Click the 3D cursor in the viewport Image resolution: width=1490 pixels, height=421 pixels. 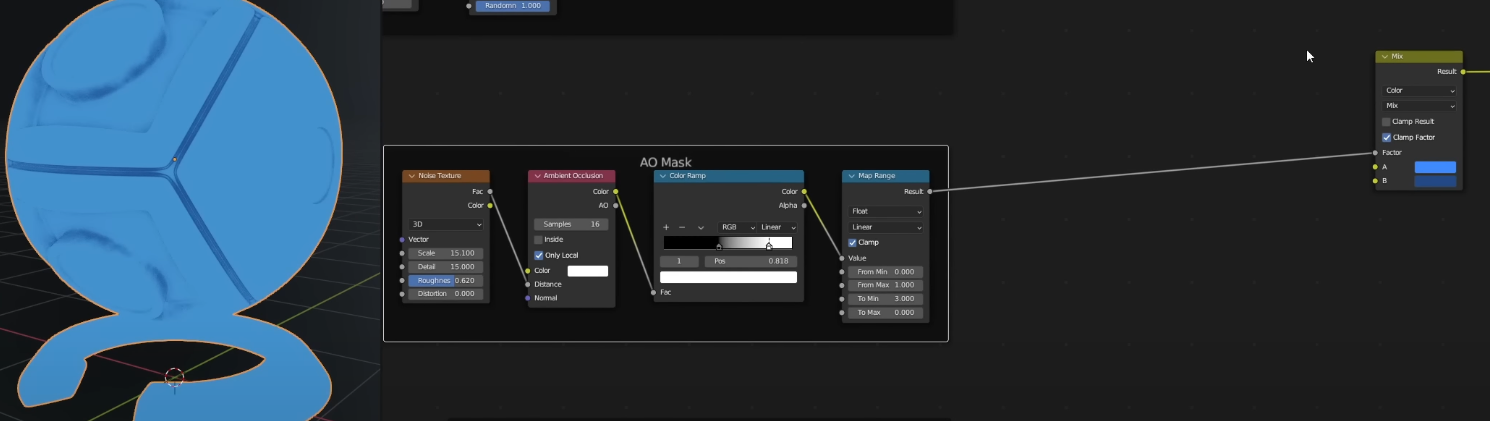coord(174,377)
